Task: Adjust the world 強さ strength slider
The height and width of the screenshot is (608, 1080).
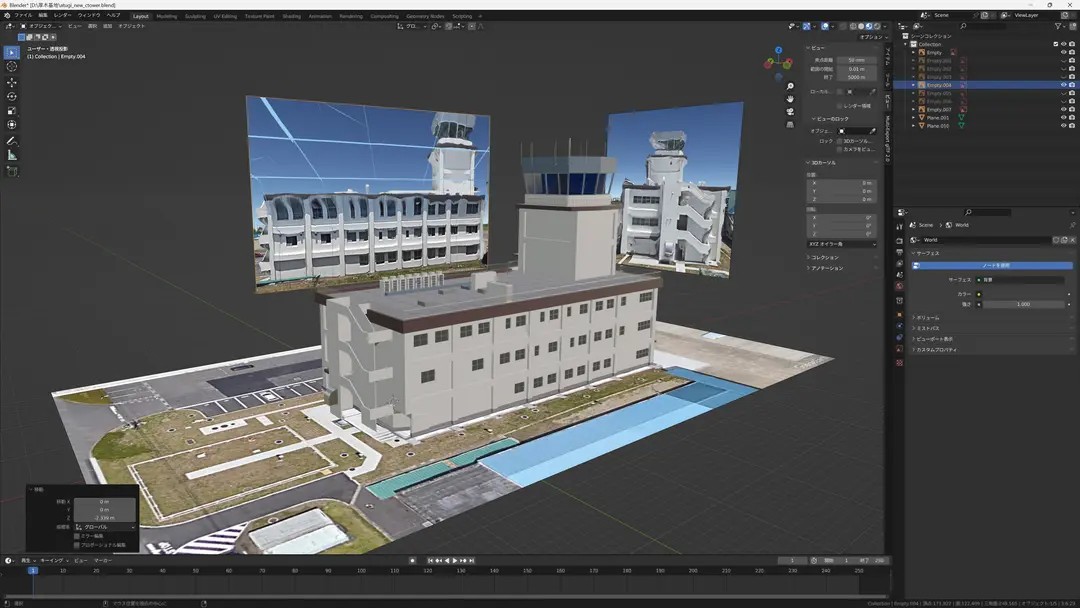Action: pos(1024,304)
